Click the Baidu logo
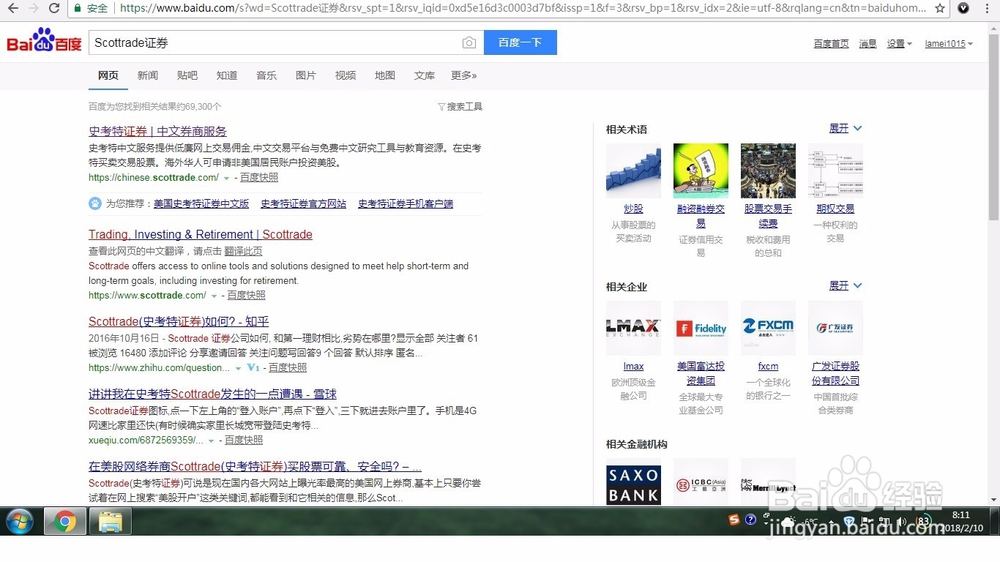This screenshot has height=562, width=1000. point(44,41)
